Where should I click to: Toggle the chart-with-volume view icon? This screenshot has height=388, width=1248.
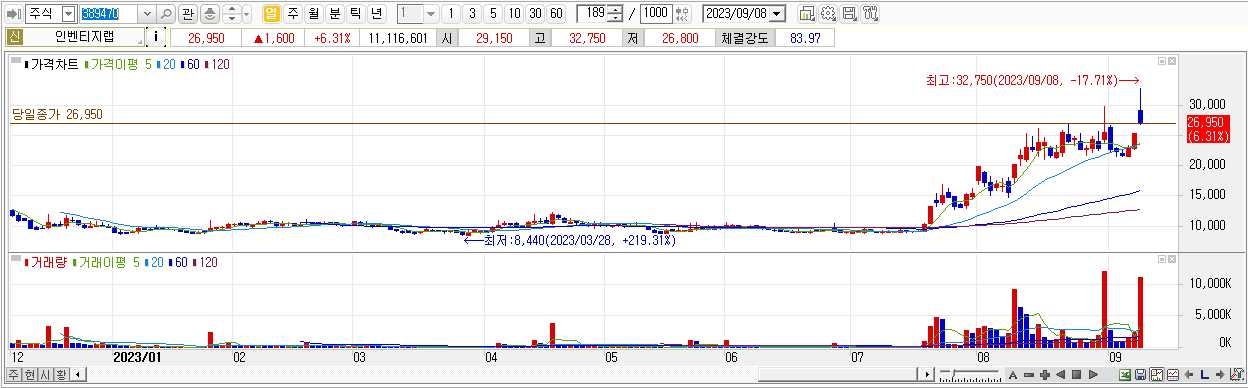[x=1157, y=375]
